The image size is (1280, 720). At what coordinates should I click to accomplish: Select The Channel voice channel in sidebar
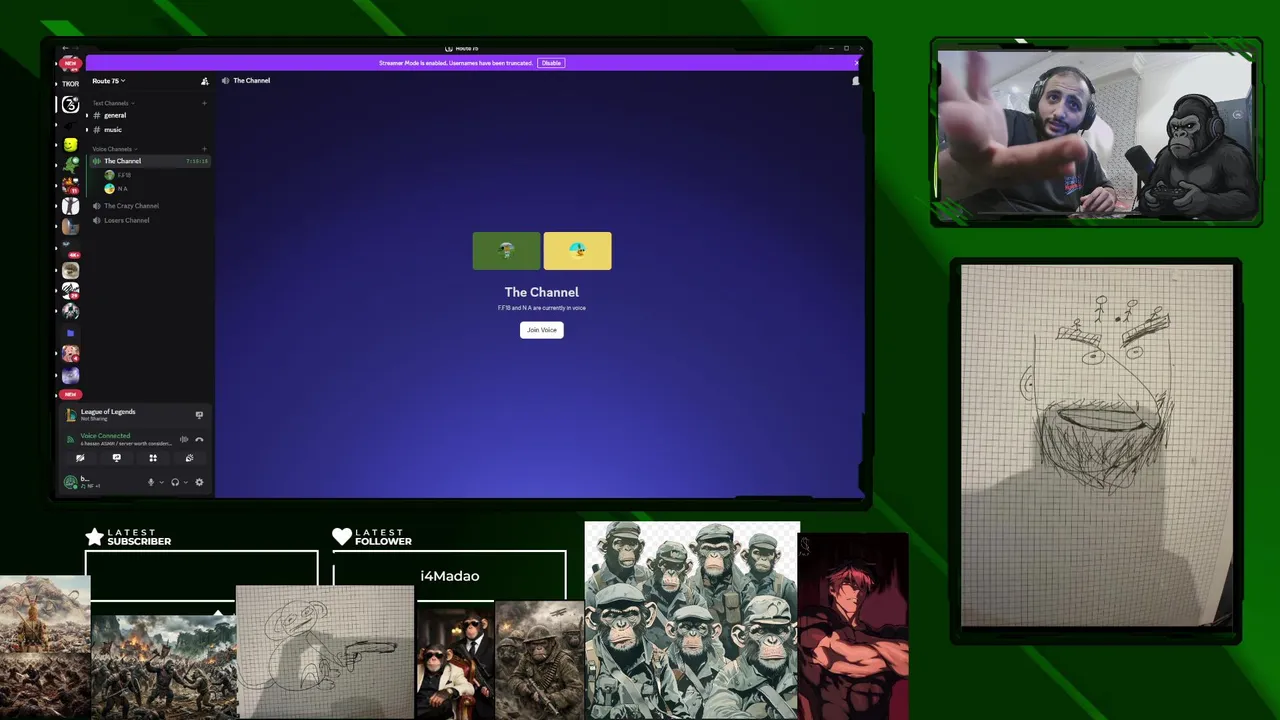tap(149, 161)
